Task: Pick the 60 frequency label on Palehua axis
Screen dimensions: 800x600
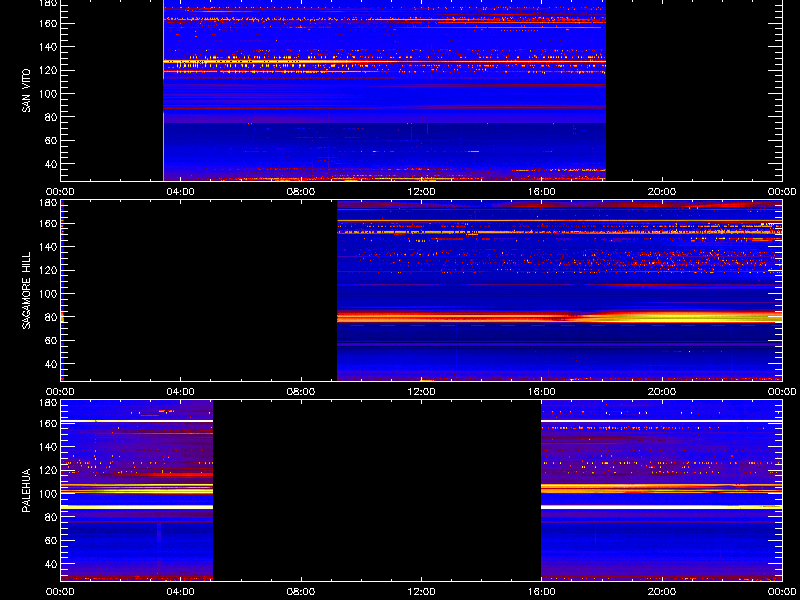Action: pos(51,541)
